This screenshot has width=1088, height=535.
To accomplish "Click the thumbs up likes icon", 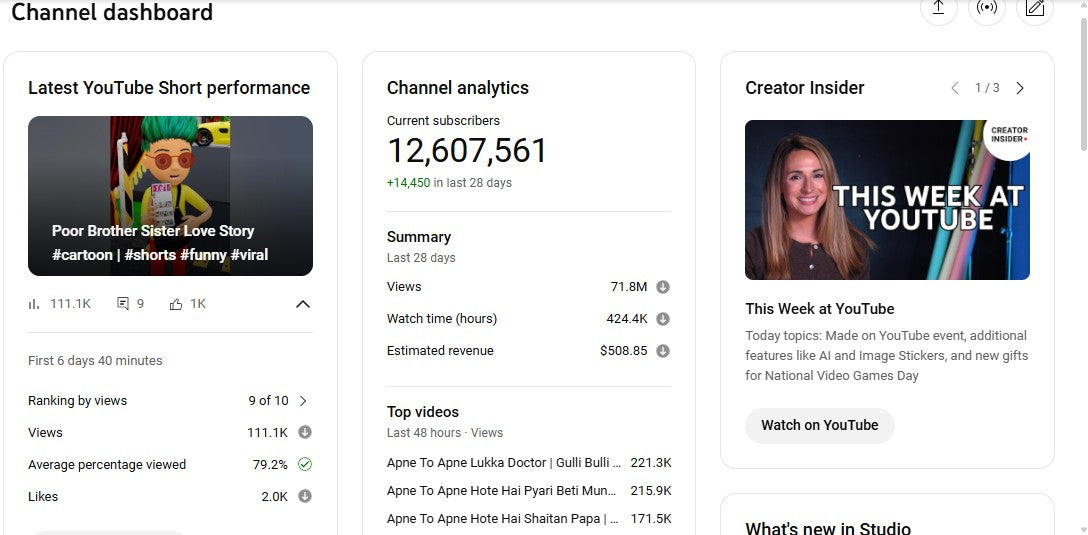I will tap(176, 304).
